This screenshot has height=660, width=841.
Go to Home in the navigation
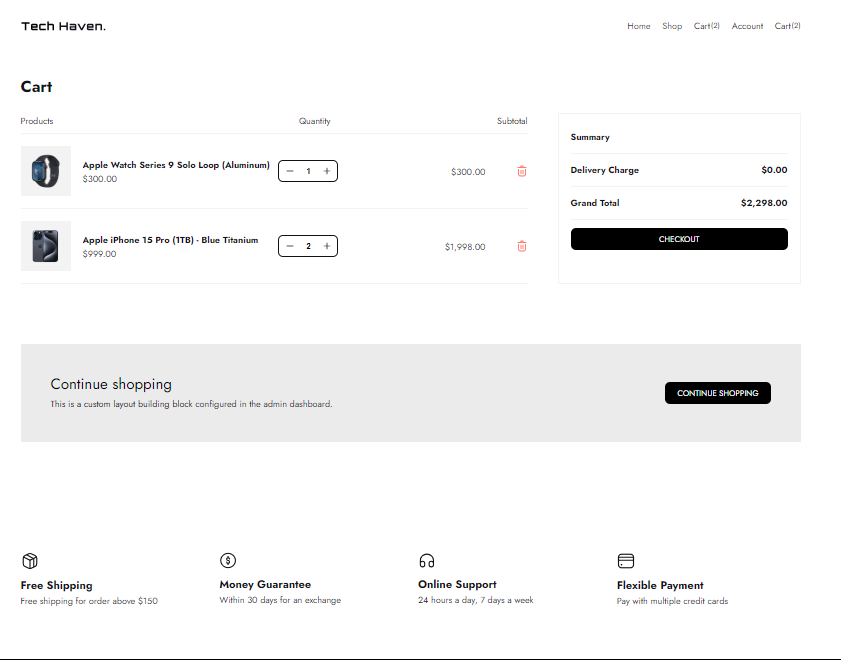(639, 26)
